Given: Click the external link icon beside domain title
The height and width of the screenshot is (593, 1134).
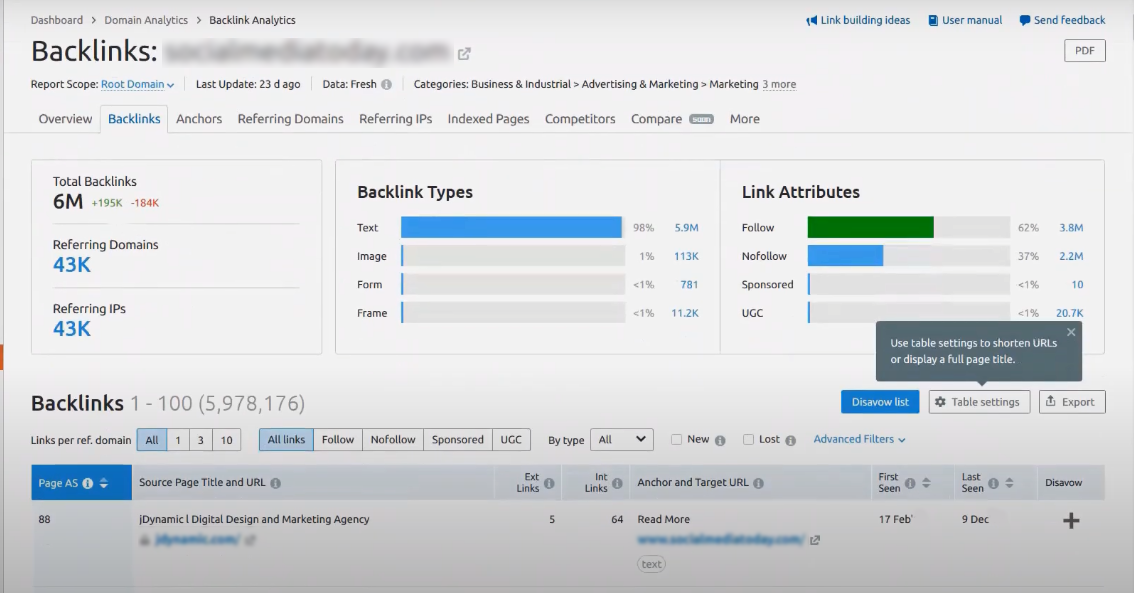Looking at the screenshot, I should coord(464,54).
